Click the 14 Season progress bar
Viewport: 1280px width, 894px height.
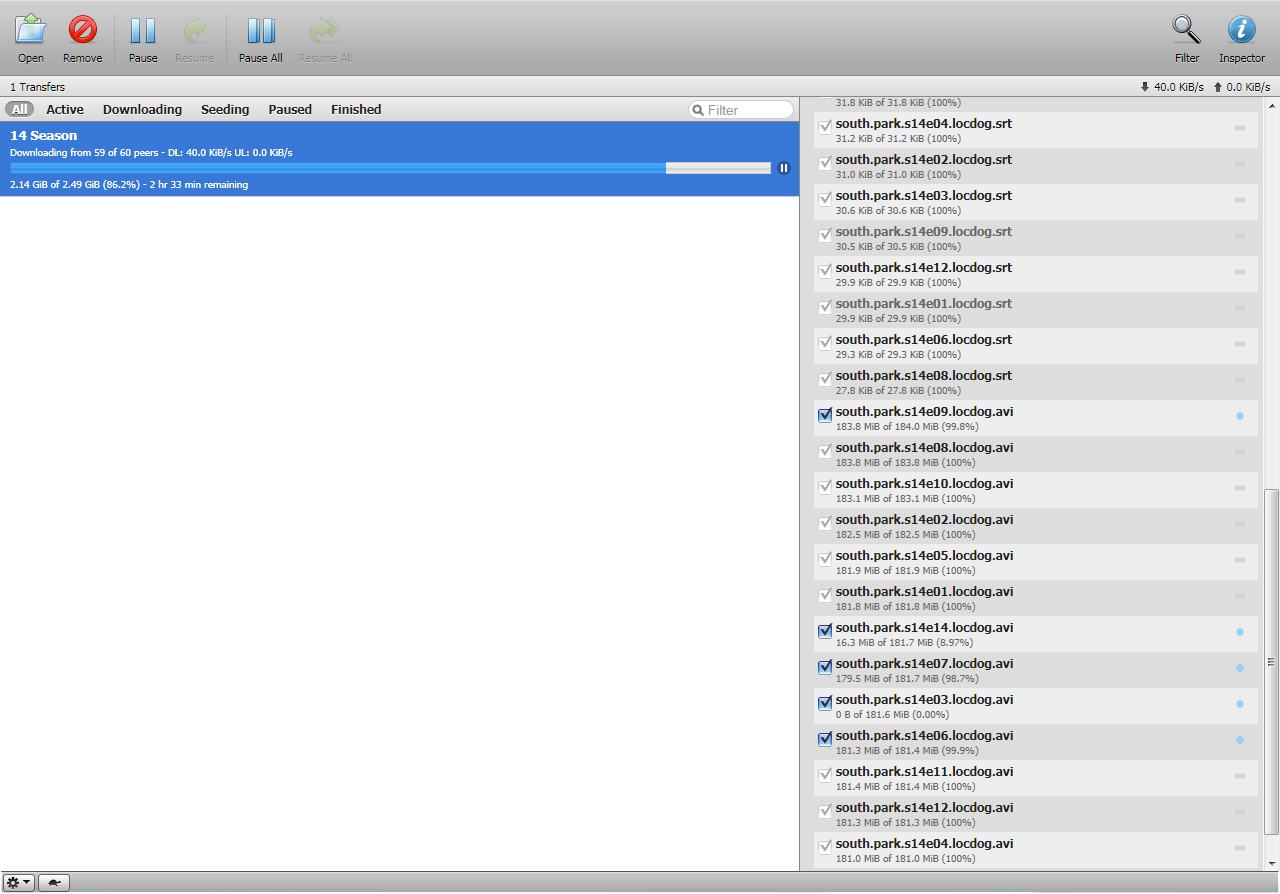coord(390,168)
